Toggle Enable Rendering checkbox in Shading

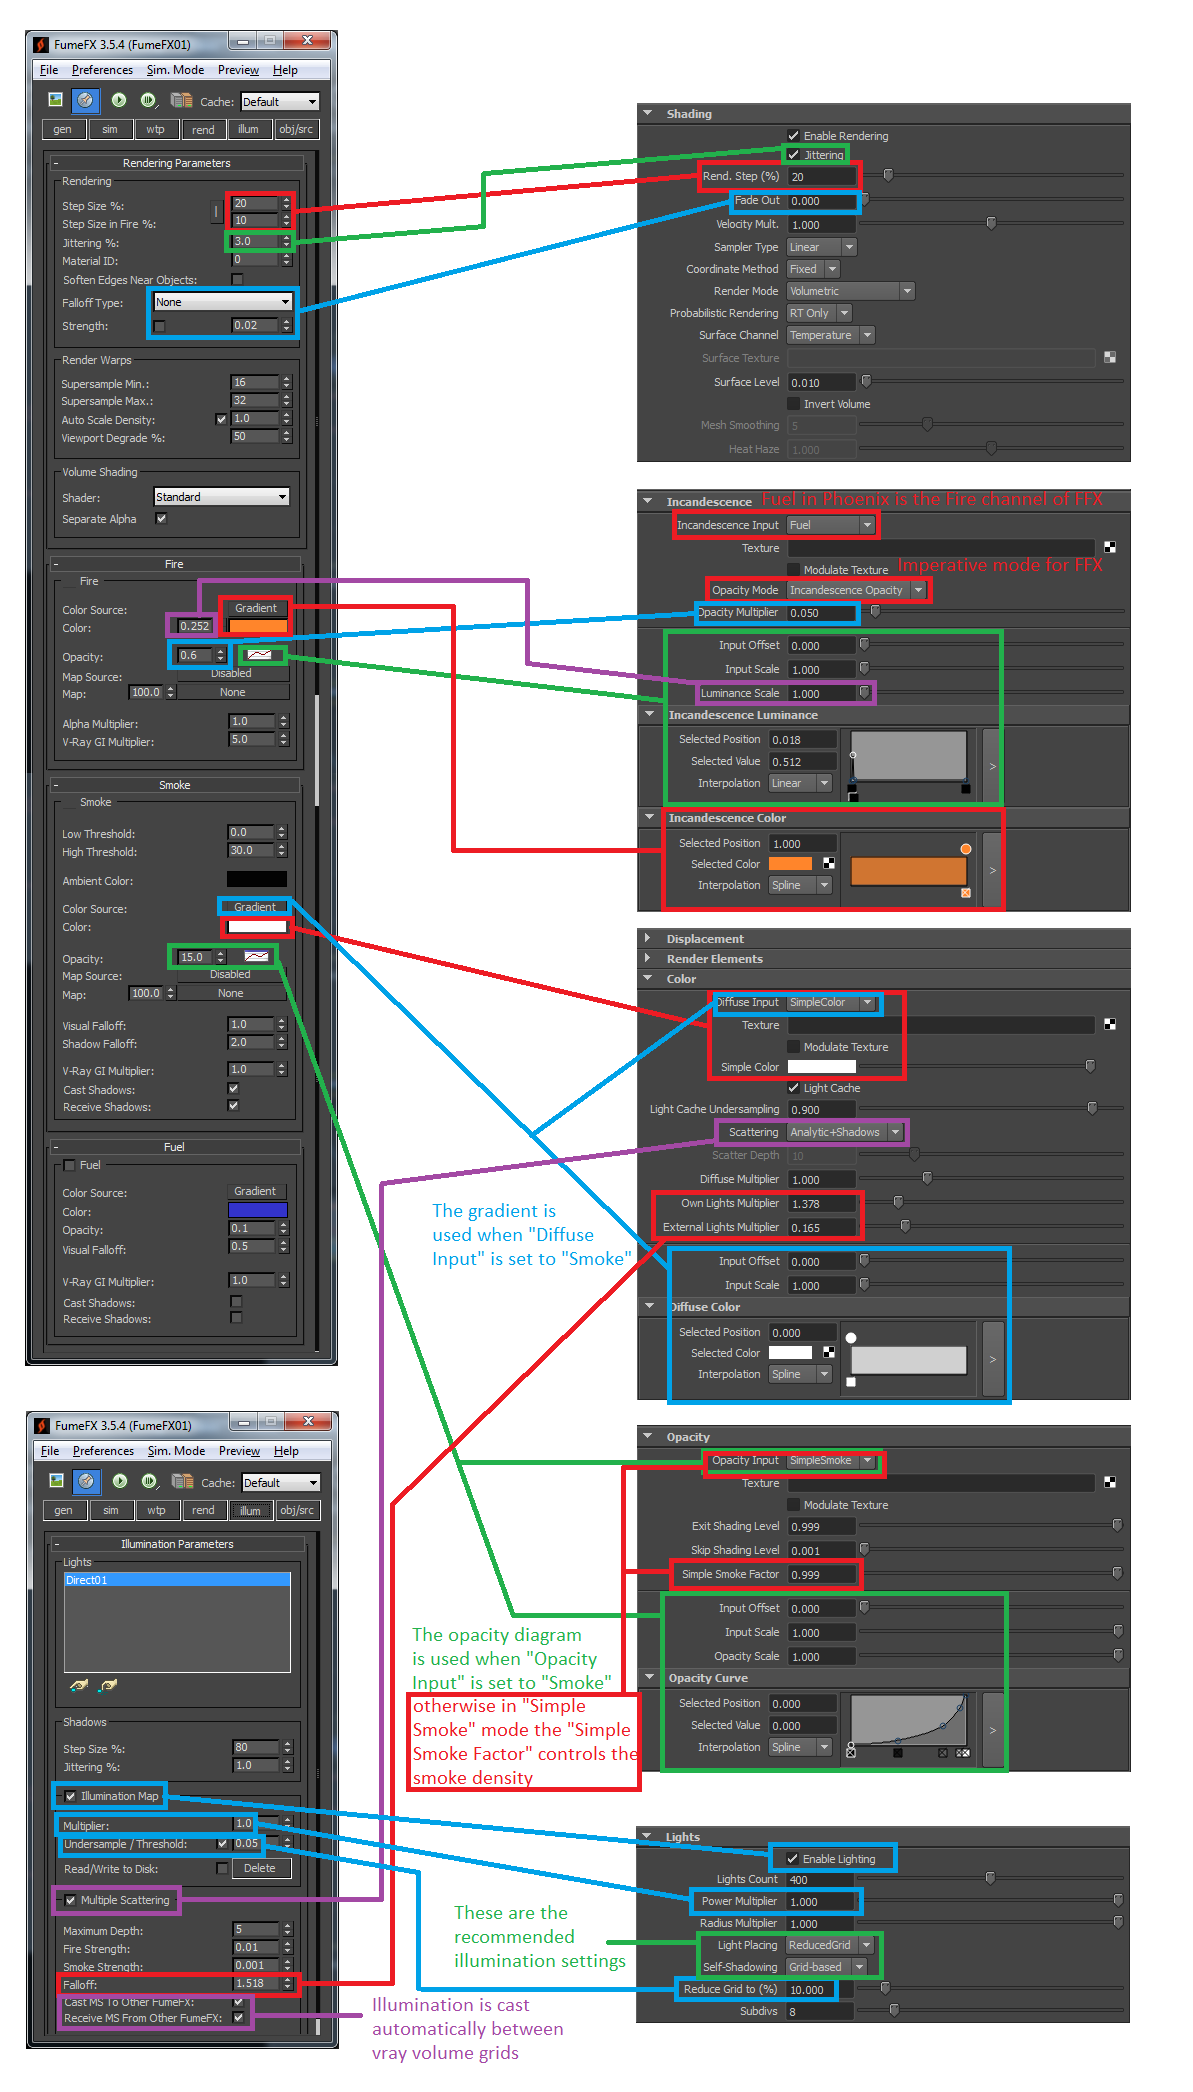tap(793, 135)
